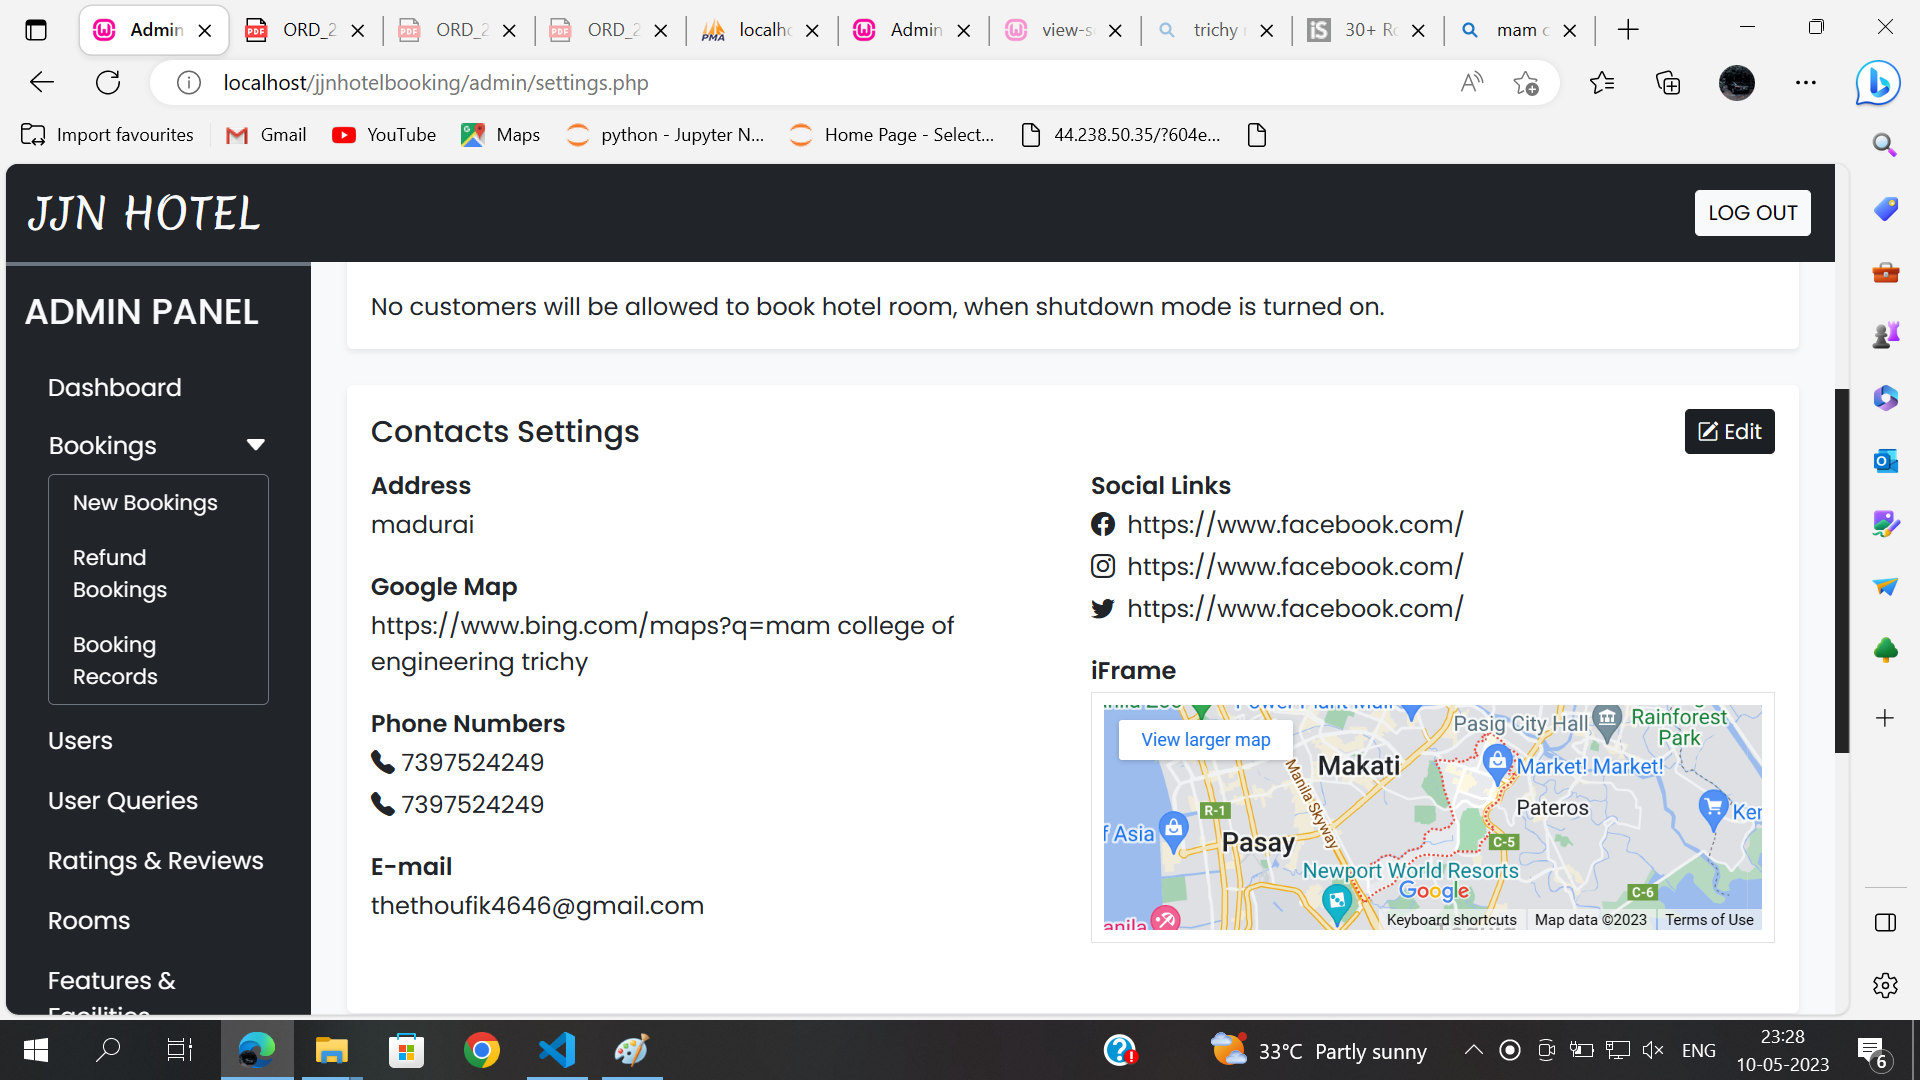This screenshot has width=1920, height=1080.
Task: Click the LOG OUT button
Action: (x=1752, y=212)
